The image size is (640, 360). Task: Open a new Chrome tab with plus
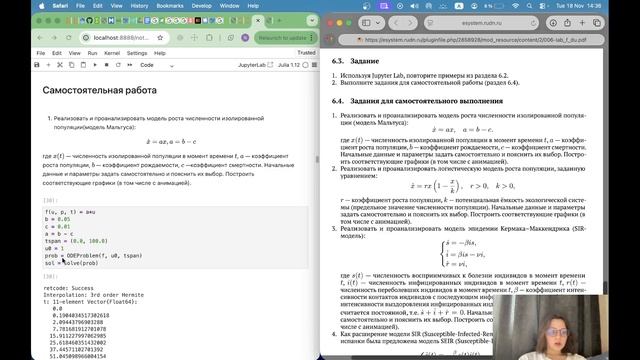point(279,20)
